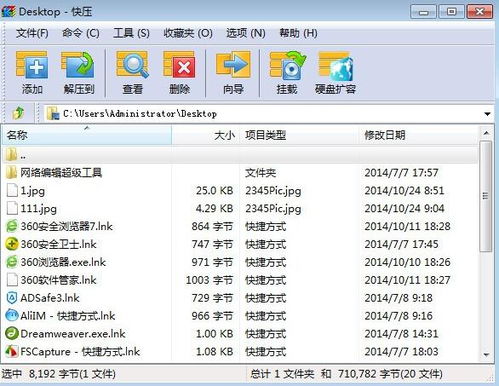499x386 pixels.
Task: Click the 360浏览器.exe.lnk shortcut icon
Action: coord(12,262)
